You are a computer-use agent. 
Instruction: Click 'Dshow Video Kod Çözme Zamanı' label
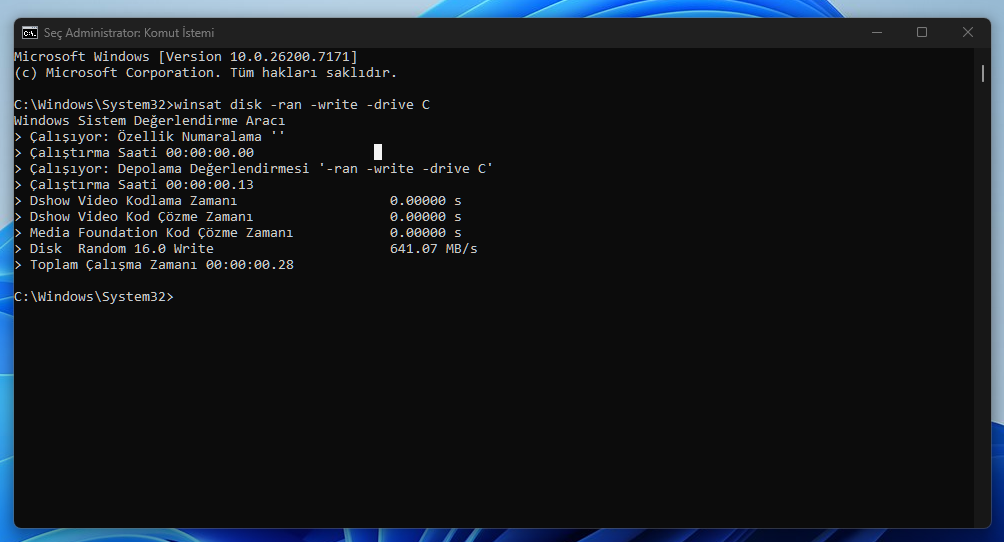[141, 217]
